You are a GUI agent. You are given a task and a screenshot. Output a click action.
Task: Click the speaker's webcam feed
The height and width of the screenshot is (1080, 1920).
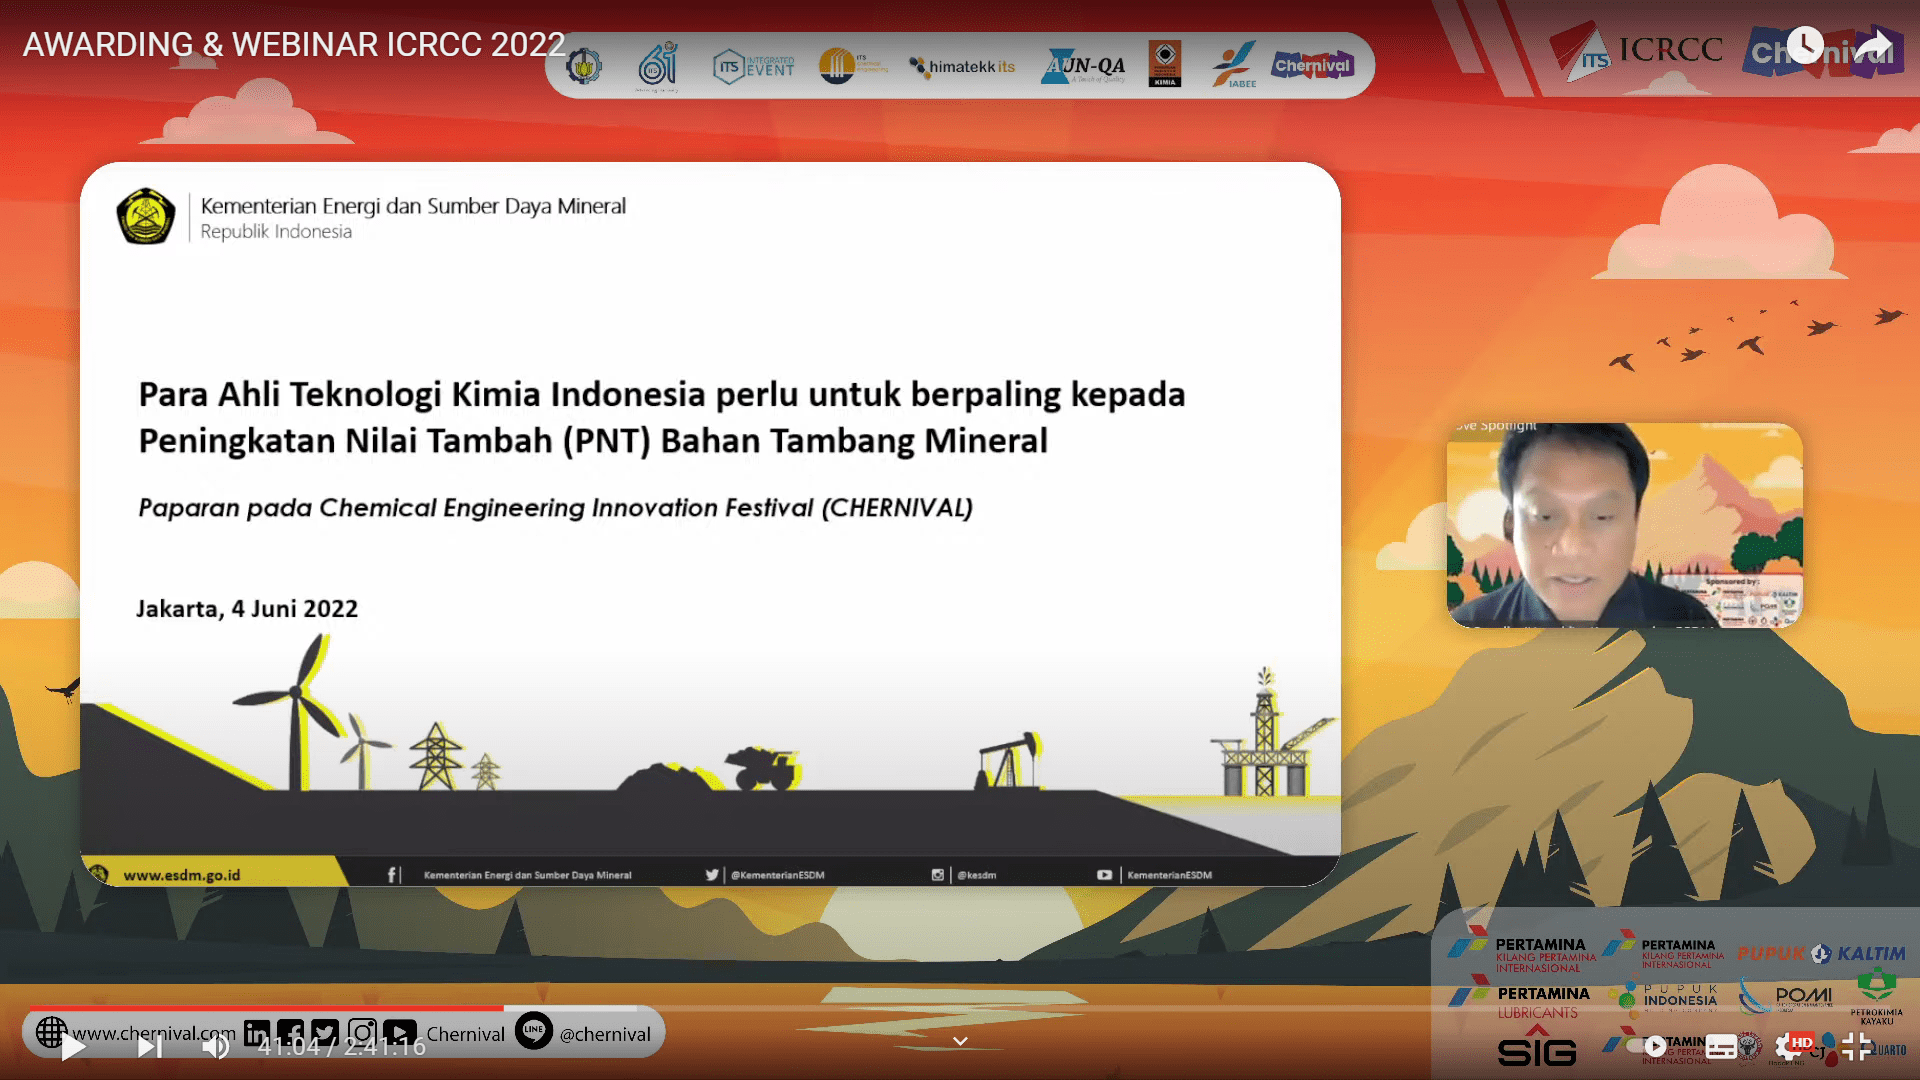1624,525
